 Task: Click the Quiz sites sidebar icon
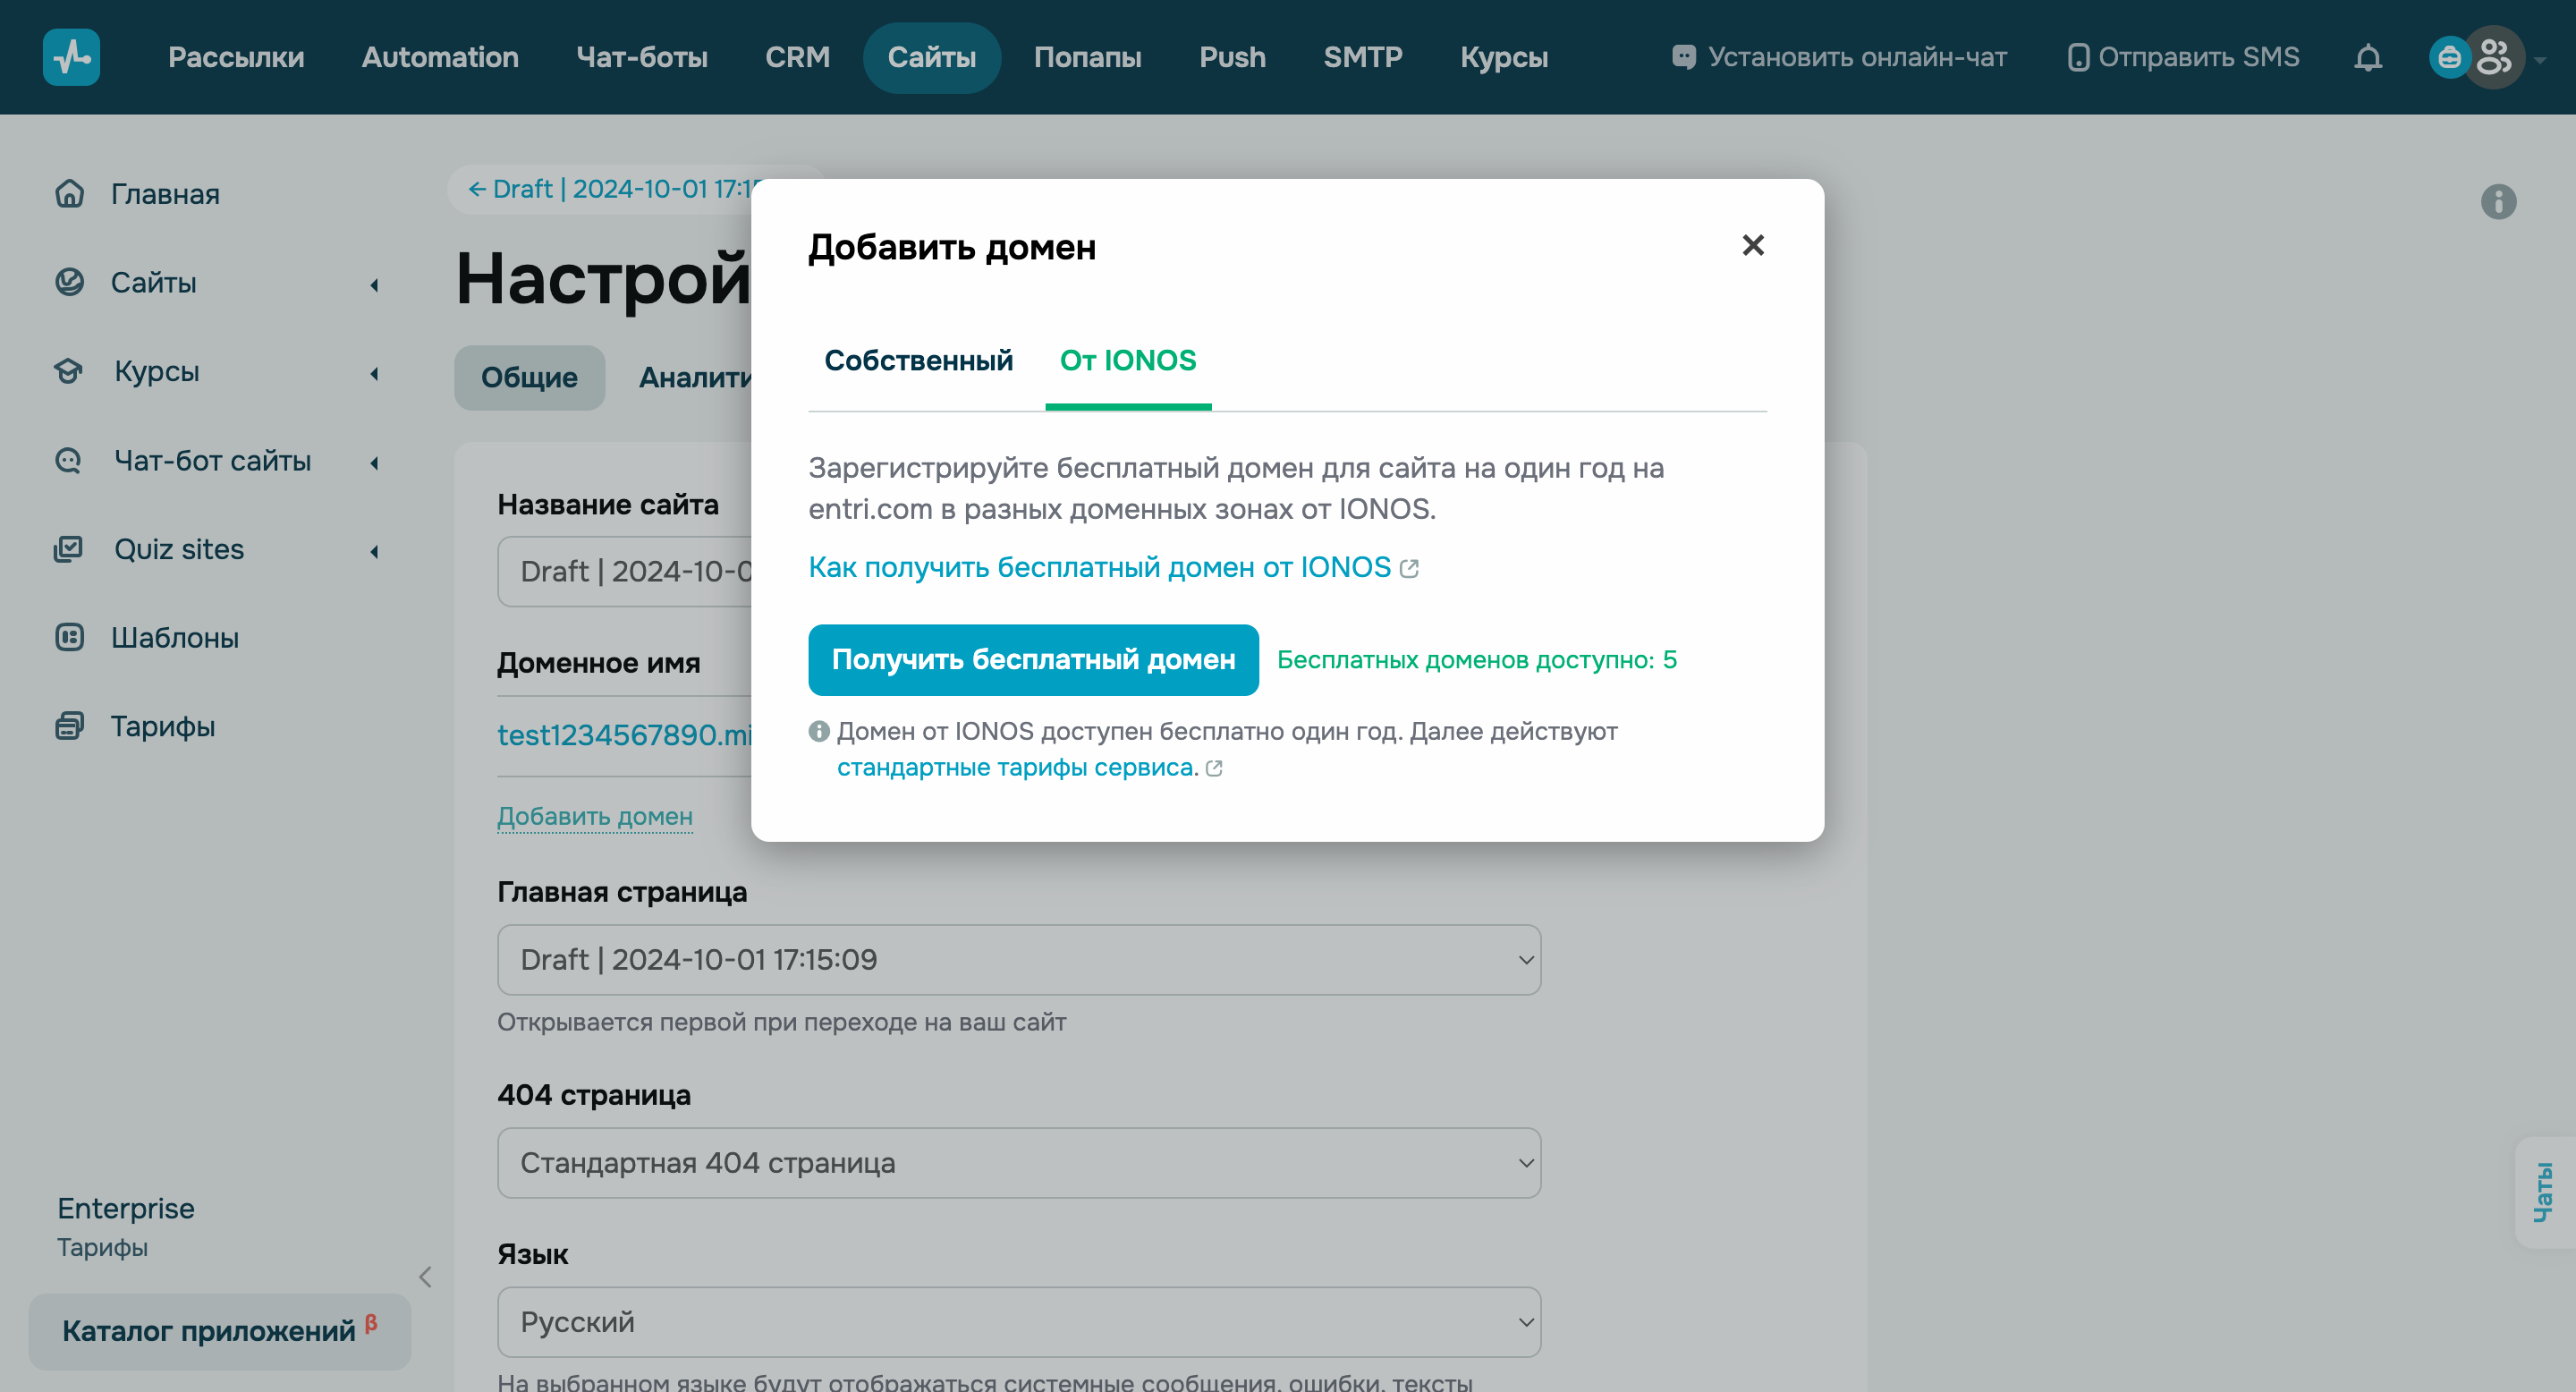pyautogui.click(x=68, y=549)
